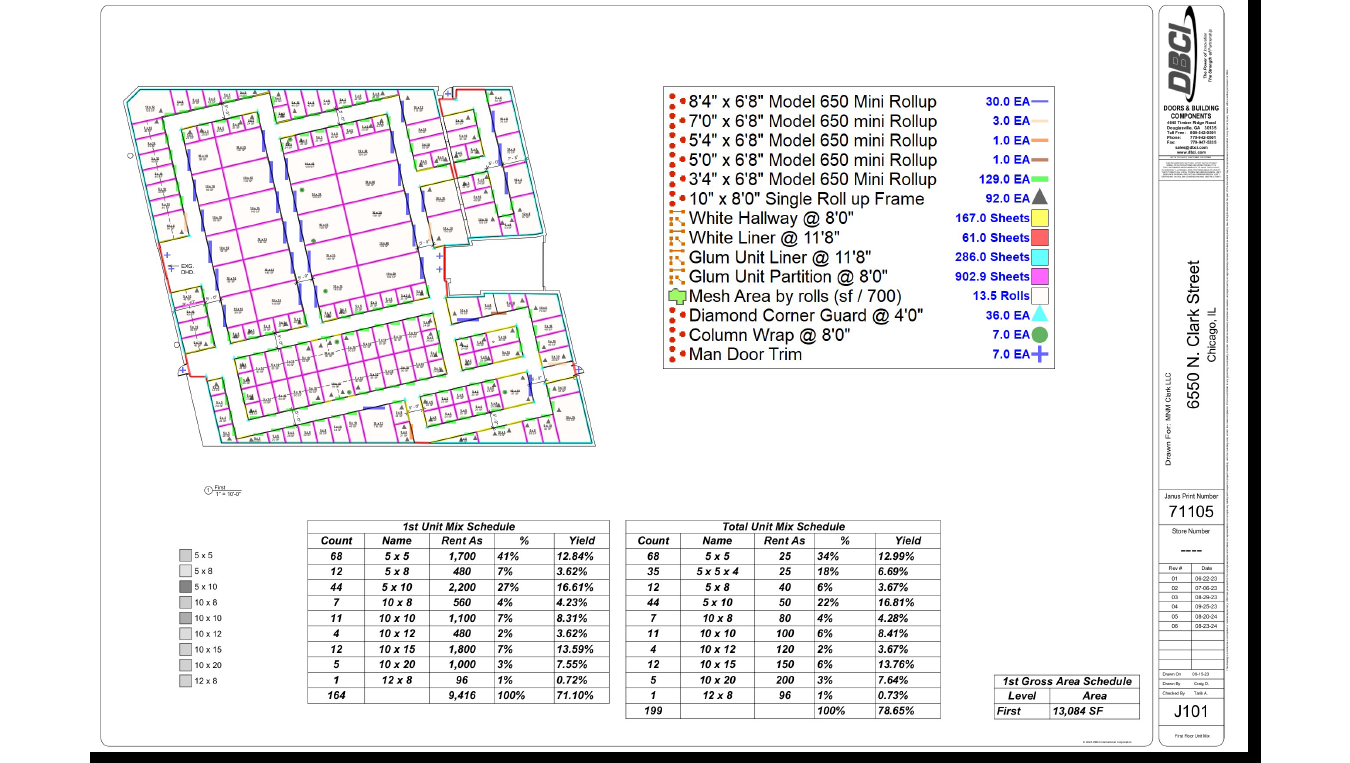The image size is (1350, 763).
Task: Click the blue line for 8'4" Mini Rollup
Action: click(x=1039, y=101)
